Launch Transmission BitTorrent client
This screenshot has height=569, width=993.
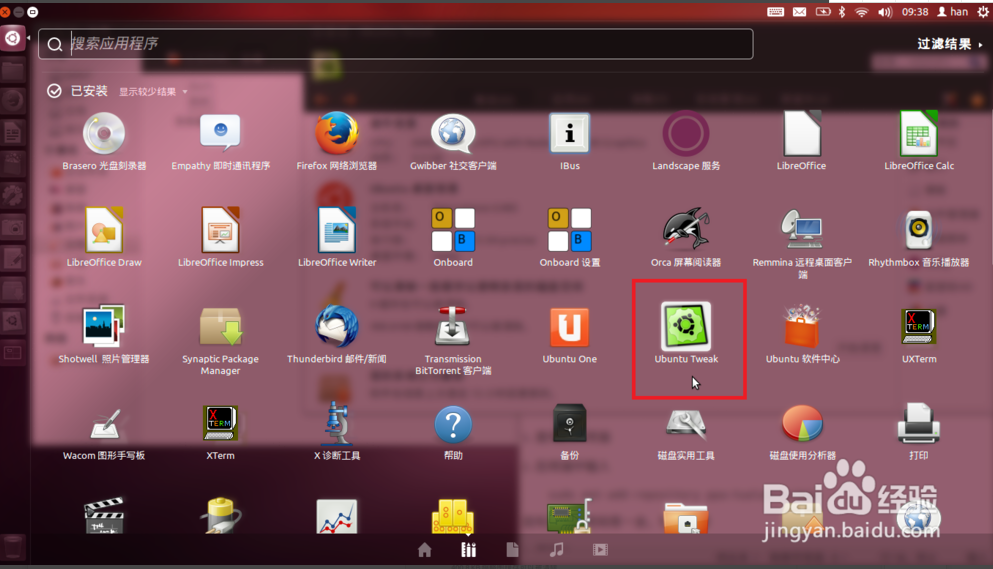point(453,341)
